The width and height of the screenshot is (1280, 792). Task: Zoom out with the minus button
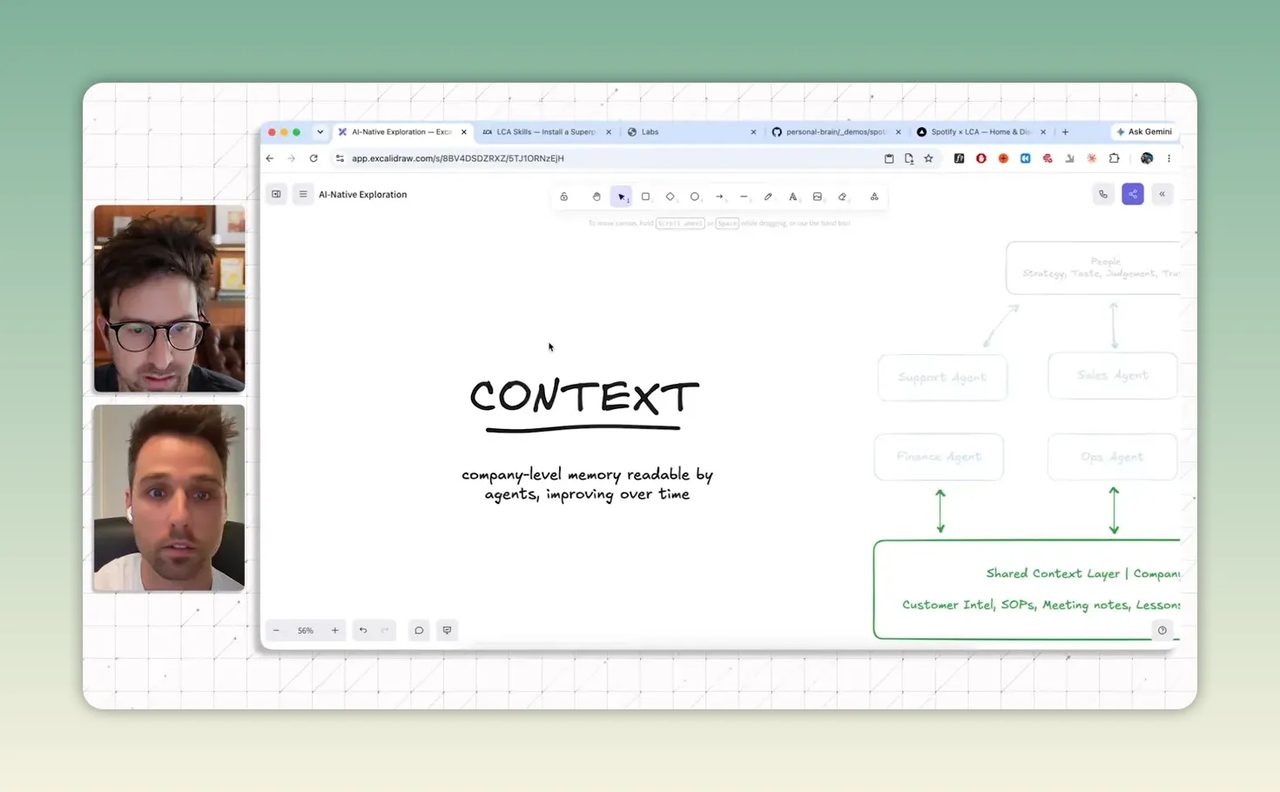tap(276, 630)
